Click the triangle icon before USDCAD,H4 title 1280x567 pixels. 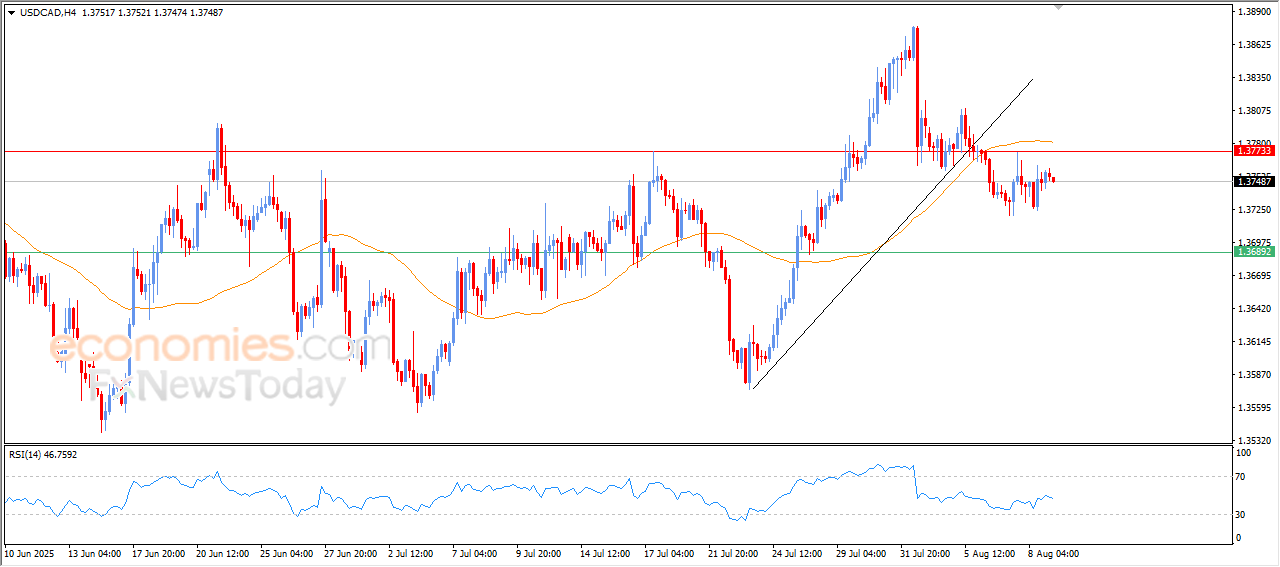12,13
